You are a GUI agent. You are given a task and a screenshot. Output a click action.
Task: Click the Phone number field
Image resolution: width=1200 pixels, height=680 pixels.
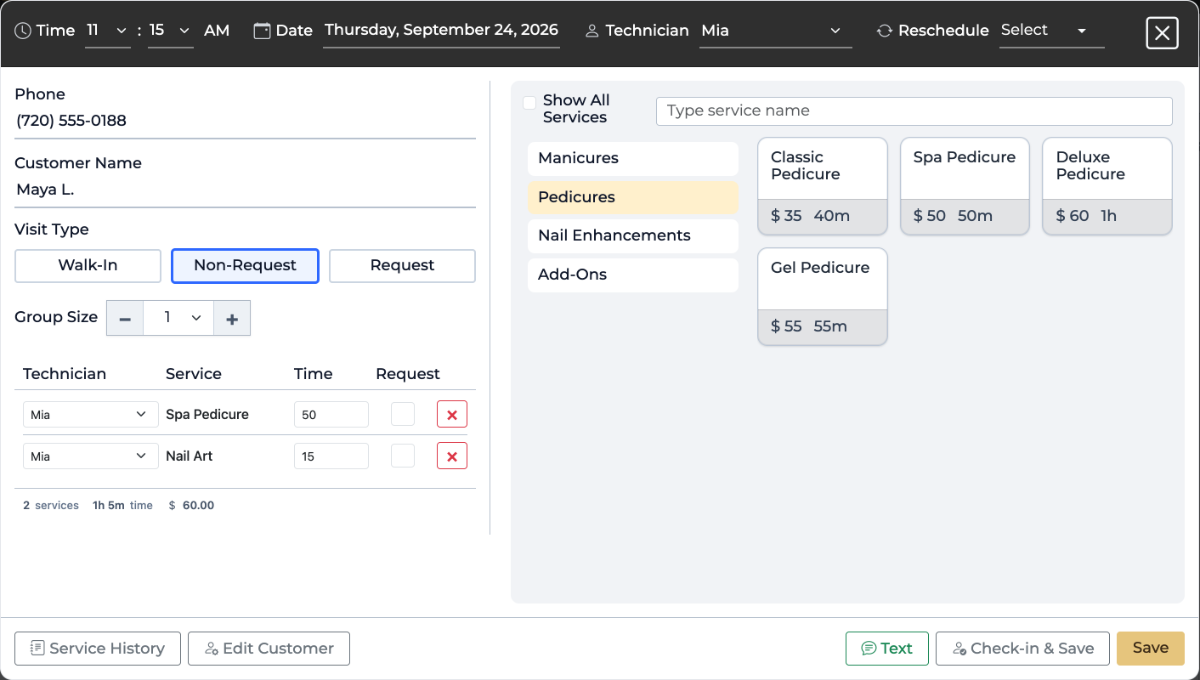[245, 121]
